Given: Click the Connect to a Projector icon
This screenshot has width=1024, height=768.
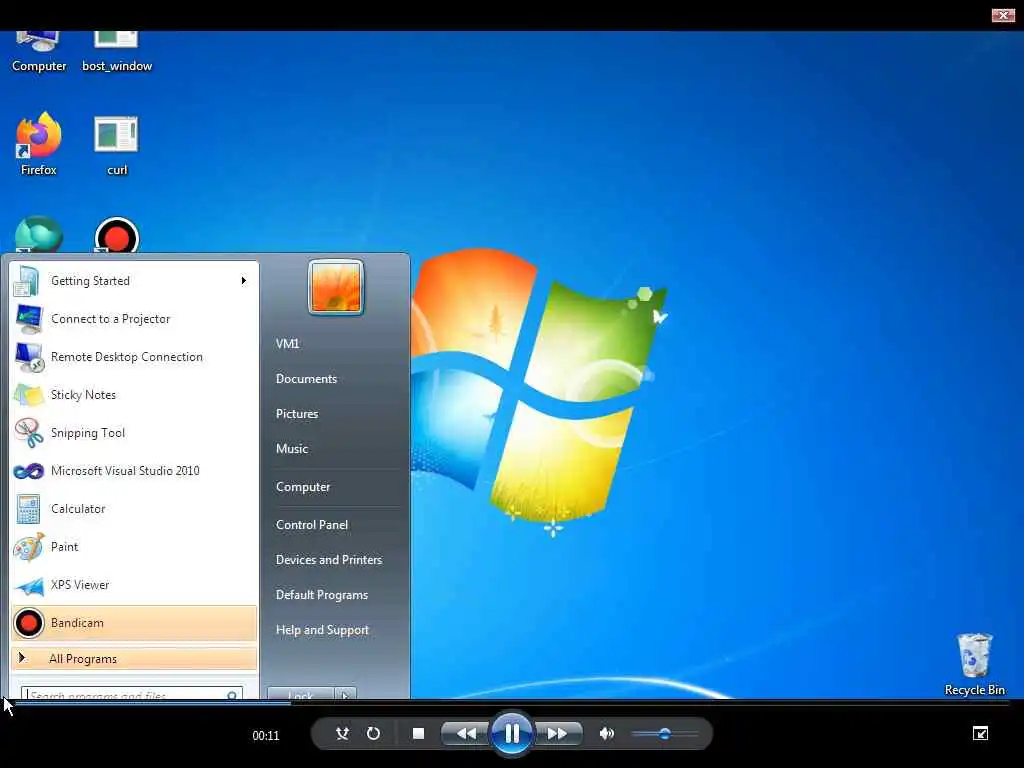Looking at the screenshot, I should [x=29, y=319].
